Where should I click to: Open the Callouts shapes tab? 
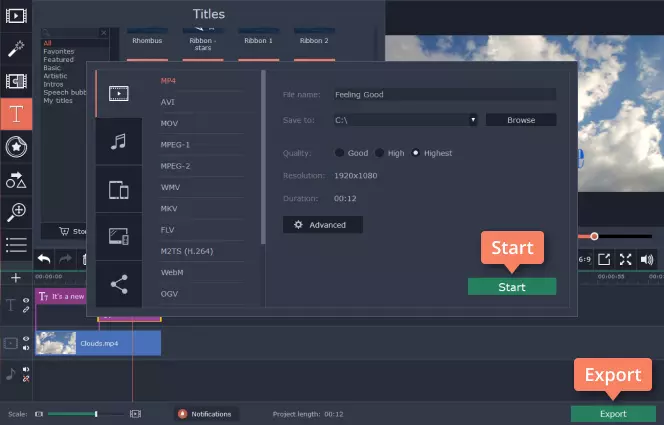coord(16,180)
